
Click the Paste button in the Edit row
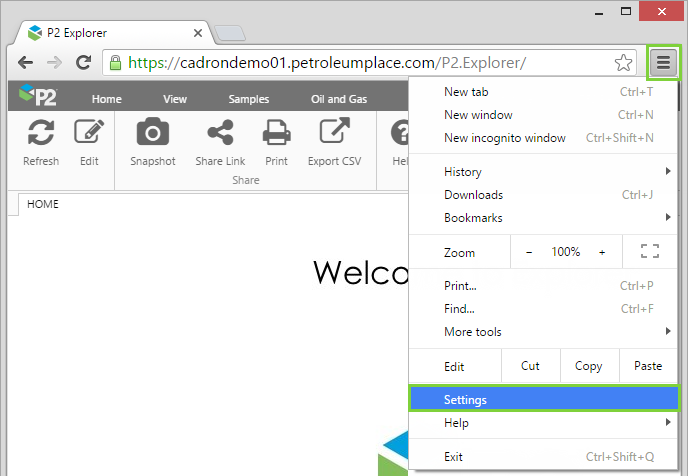[648, 366]
